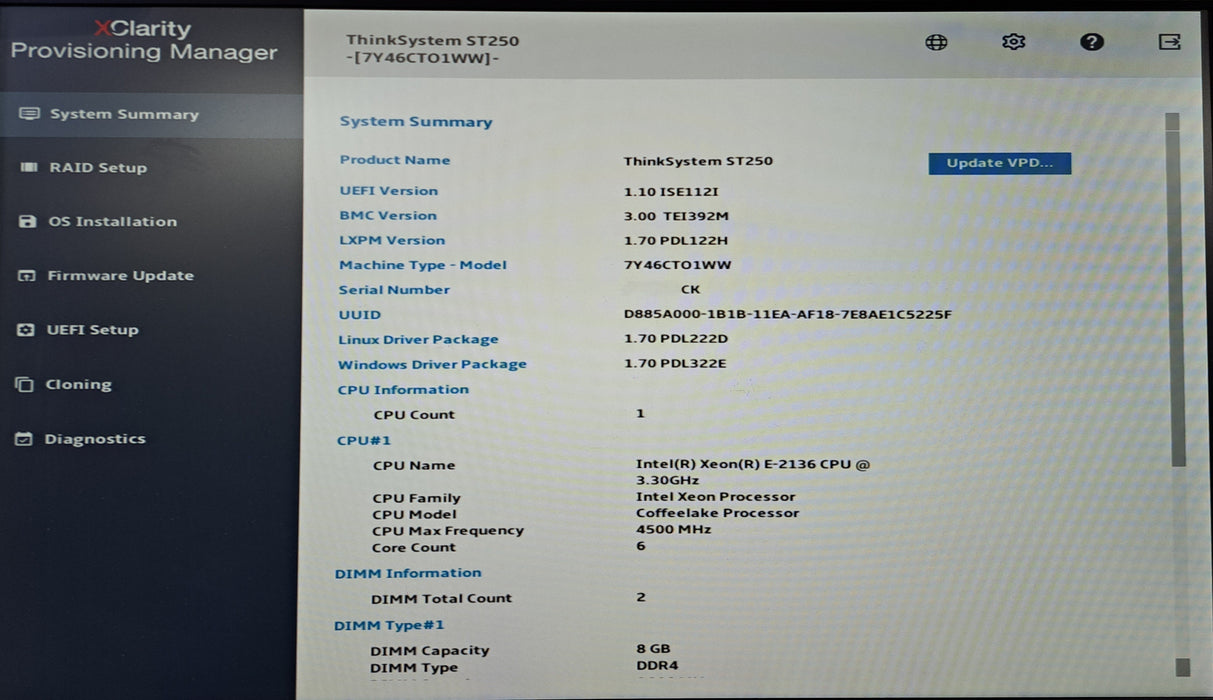
Task: Click the Diagnostics sidebar icon
Action: [24, 439]
